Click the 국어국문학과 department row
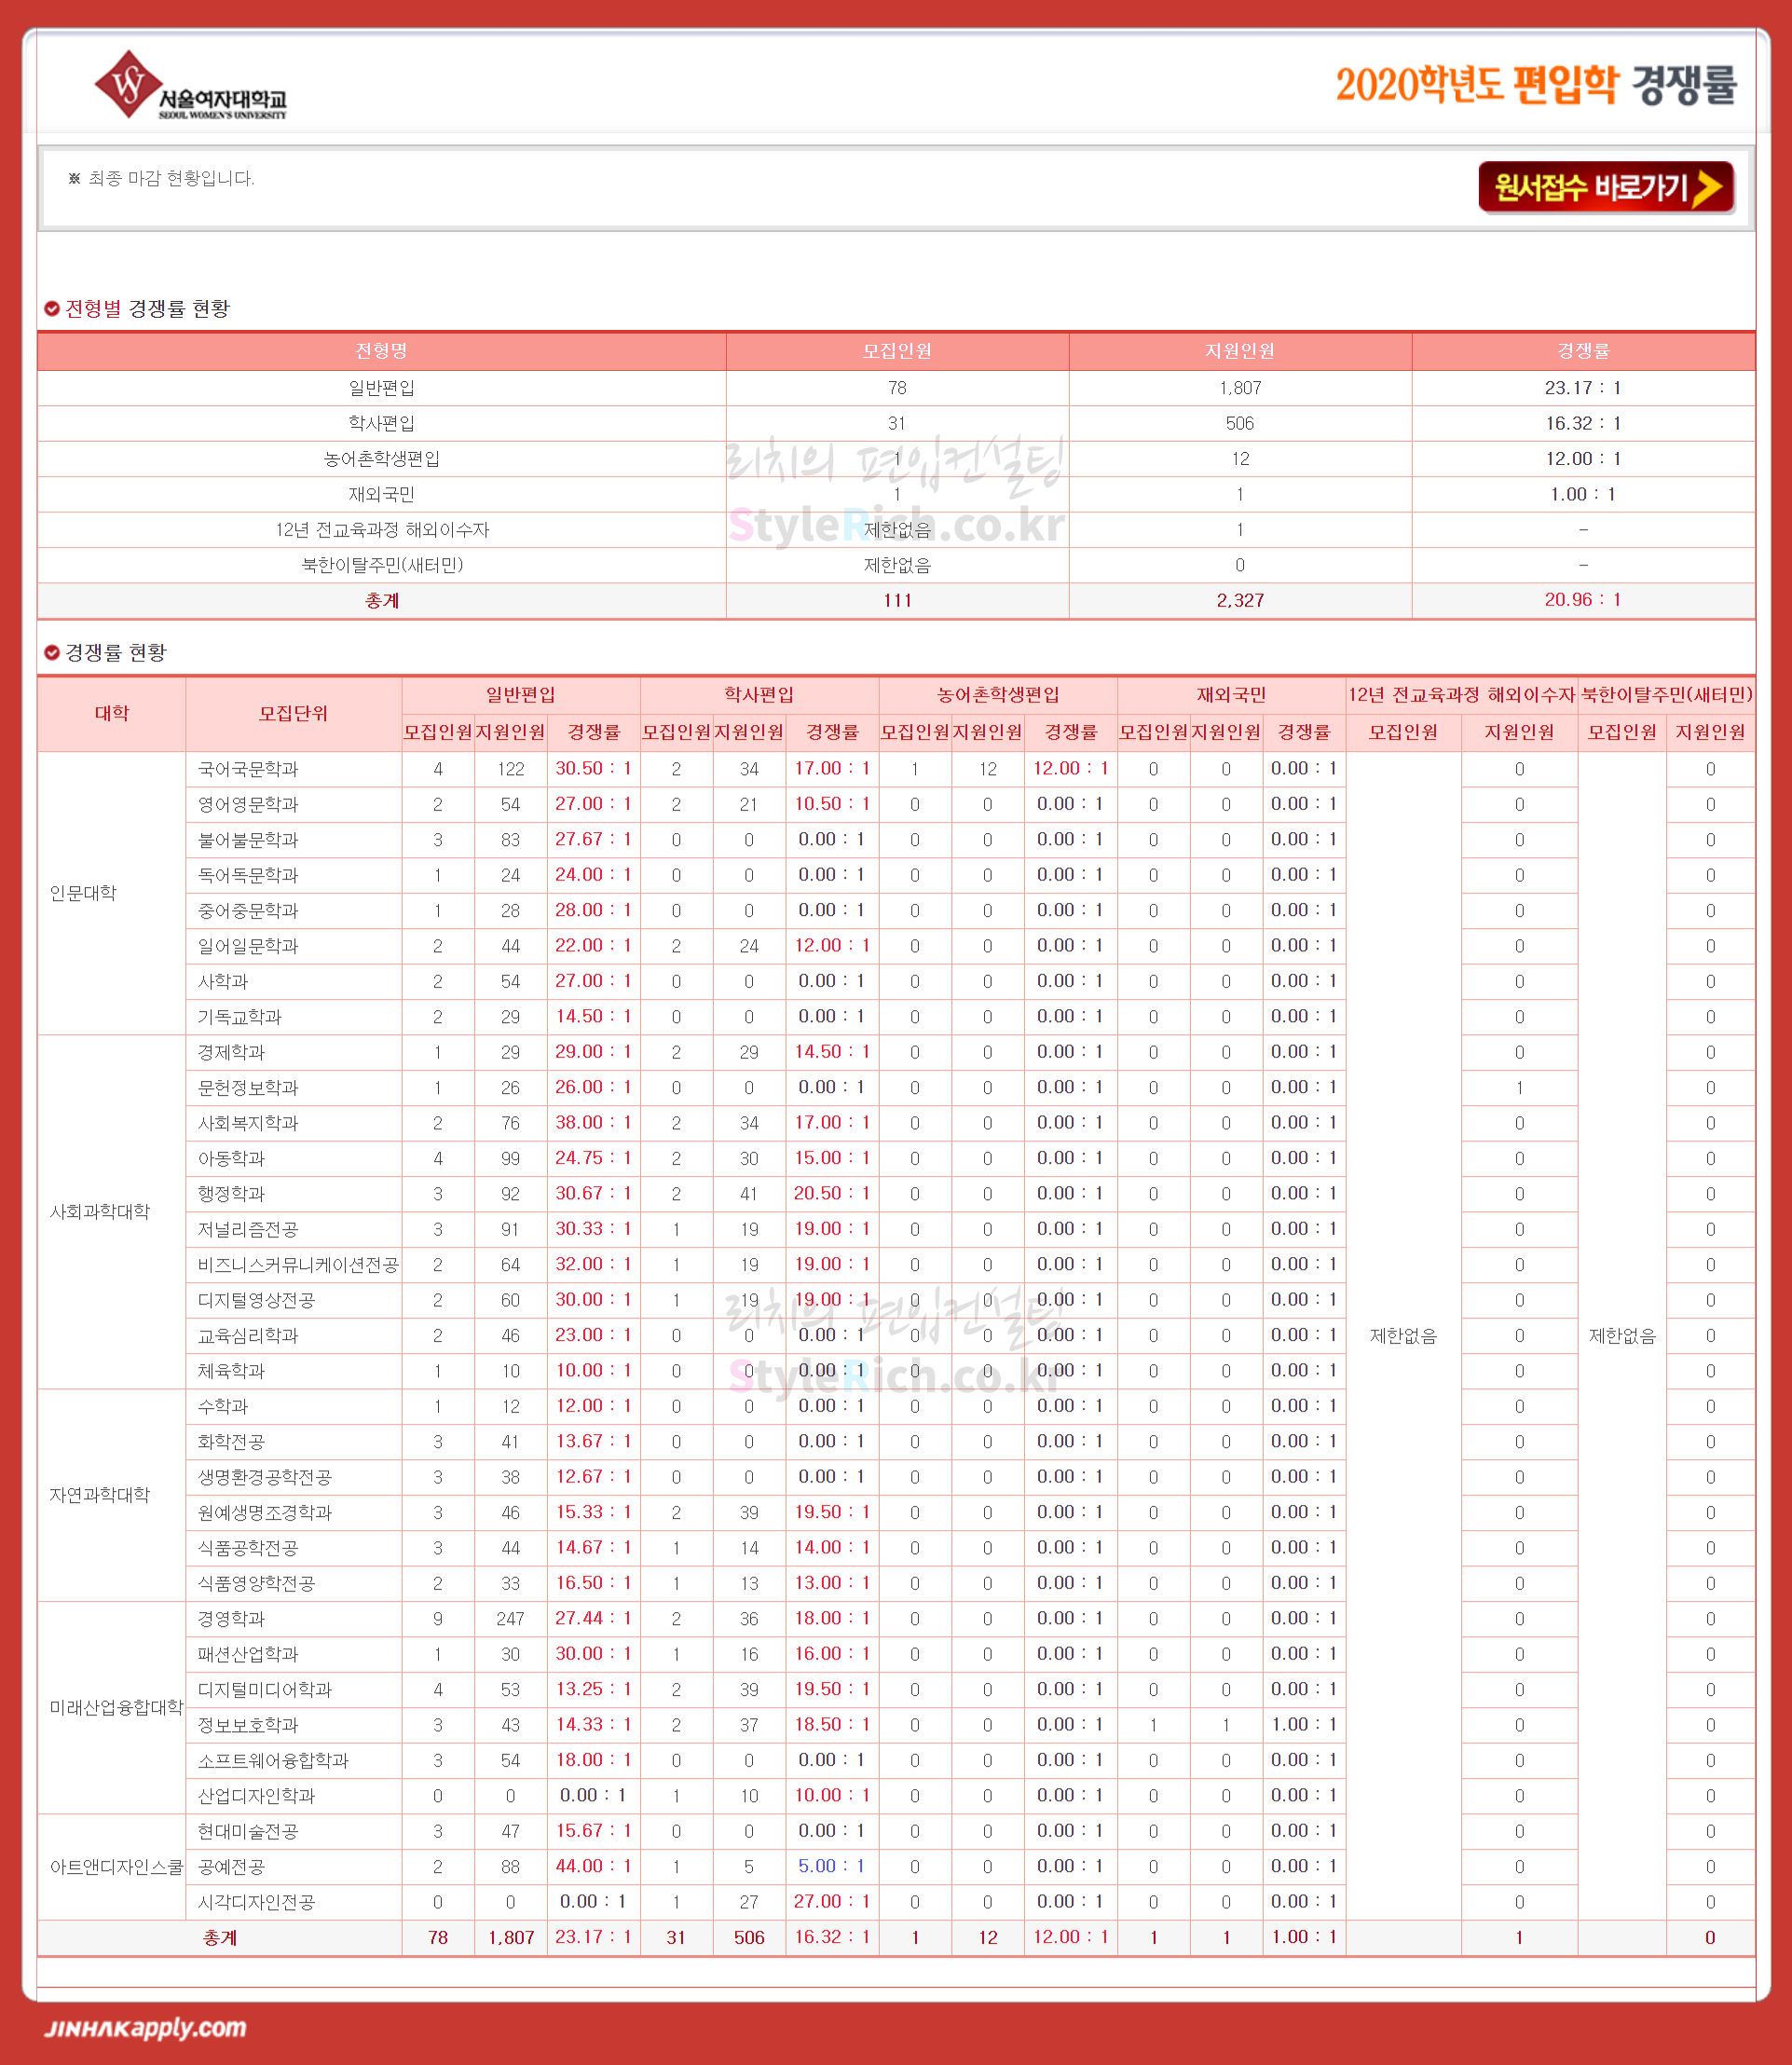The width and height of the screenshot is (1792, 2065). tap(248, 769)
